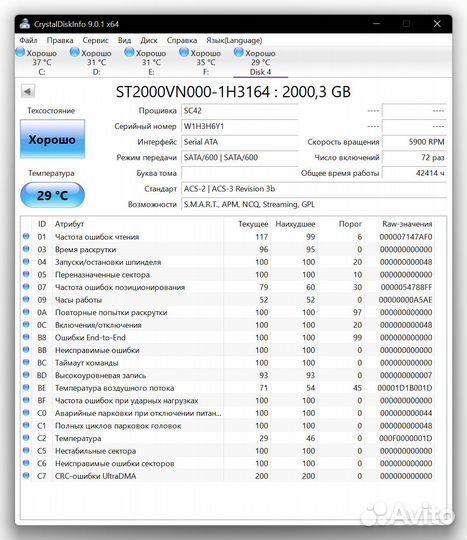467x540 pixels.
Task: Click status dot for Нестабильные сектора
Action: pos(26,450)
